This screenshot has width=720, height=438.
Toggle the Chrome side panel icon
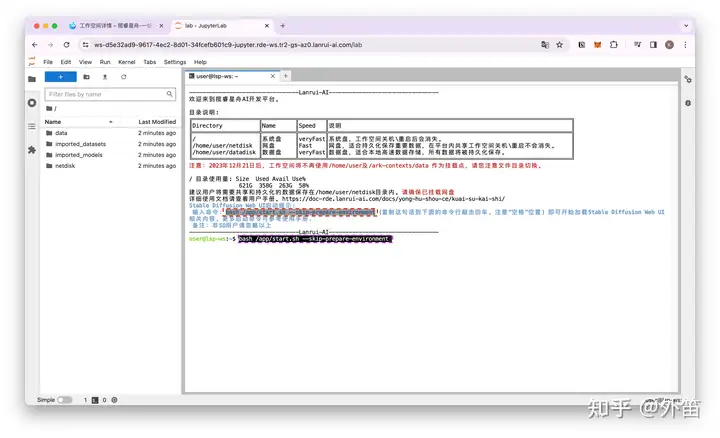point(653,45)
